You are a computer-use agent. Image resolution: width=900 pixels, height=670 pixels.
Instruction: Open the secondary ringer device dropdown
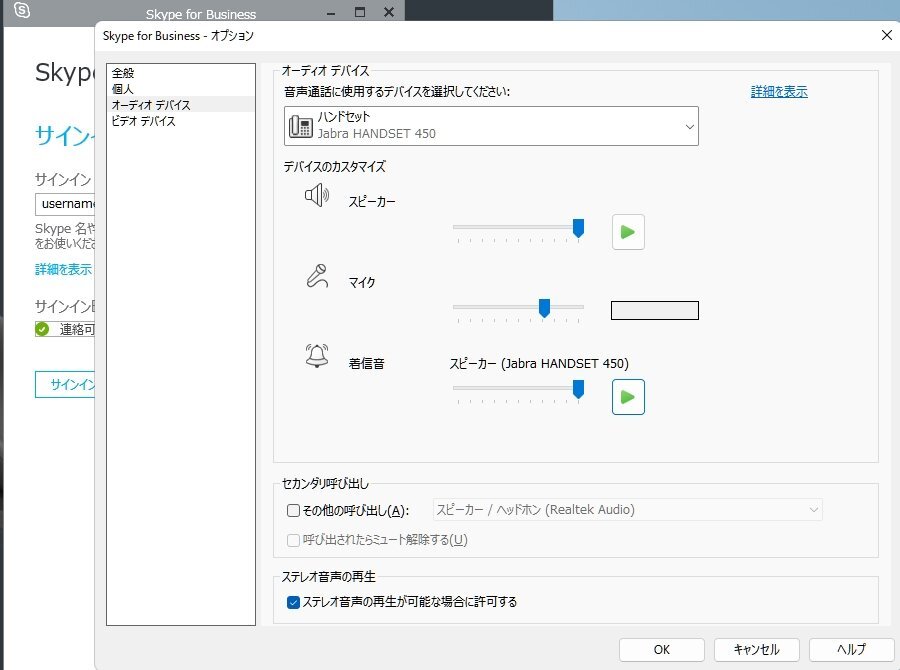pos(627,510)
